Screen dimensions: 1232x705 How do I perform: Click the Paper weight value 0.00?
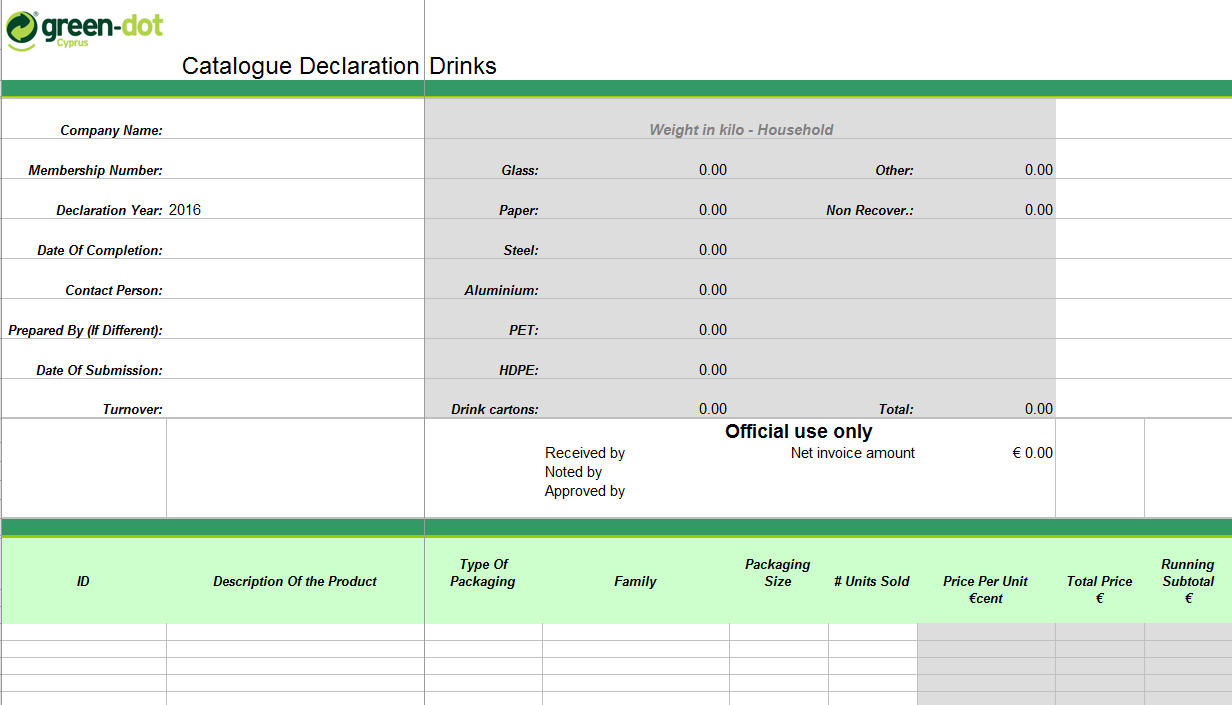(x=713, y=210)
